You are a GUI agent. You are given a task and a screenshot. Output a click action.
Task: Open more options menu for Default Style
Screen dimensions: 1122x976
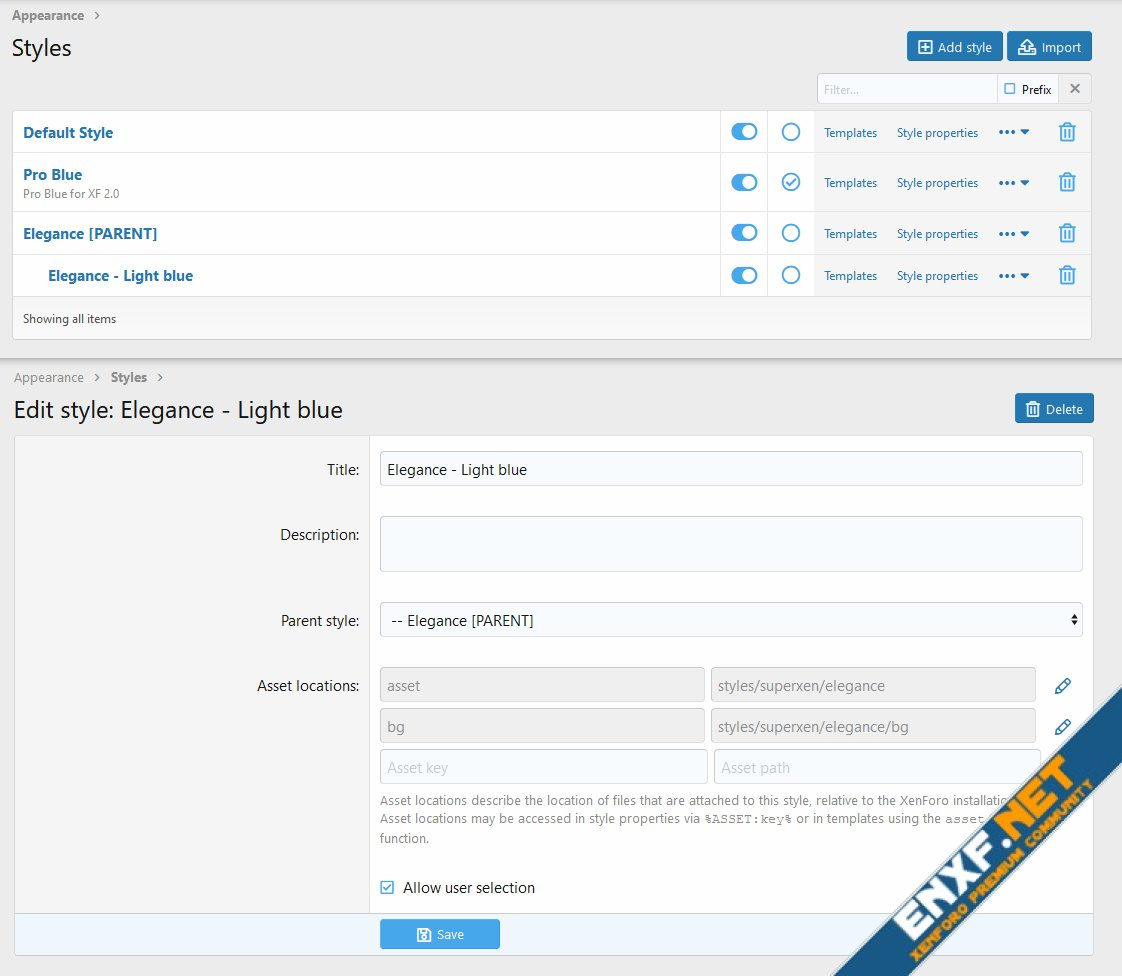(x=1014, y=132)
